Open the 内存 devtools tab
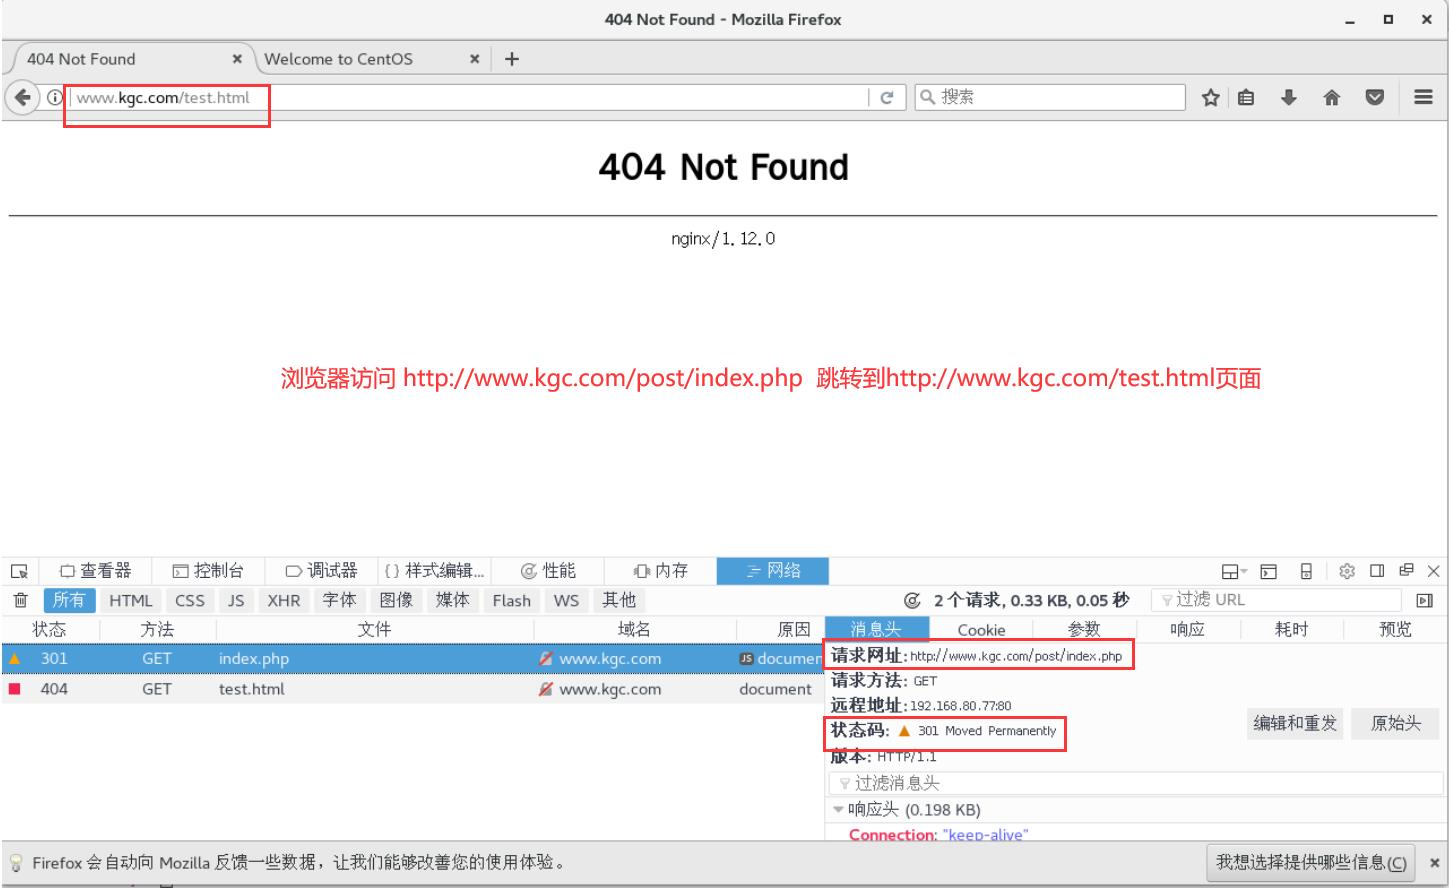 661,571
